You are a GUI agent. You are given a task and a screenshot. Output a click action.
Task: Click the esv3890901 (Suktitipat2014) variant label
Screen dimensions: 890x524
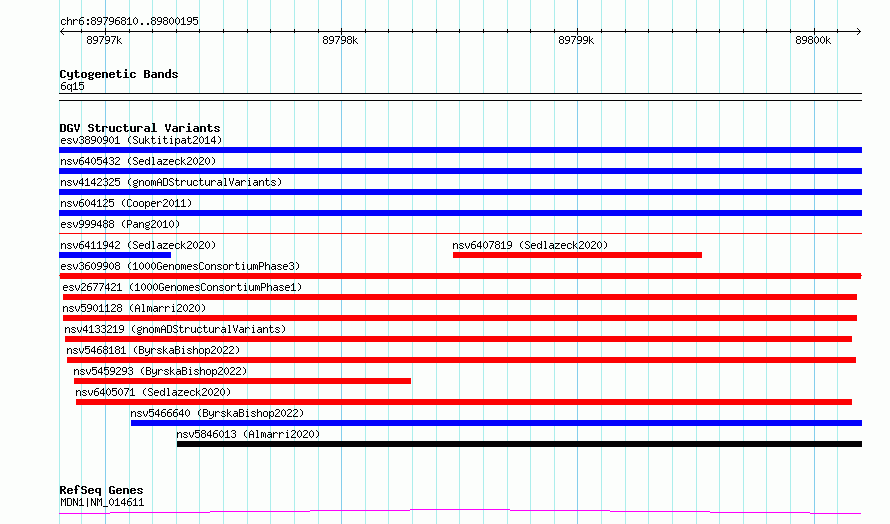click(141, 140)
